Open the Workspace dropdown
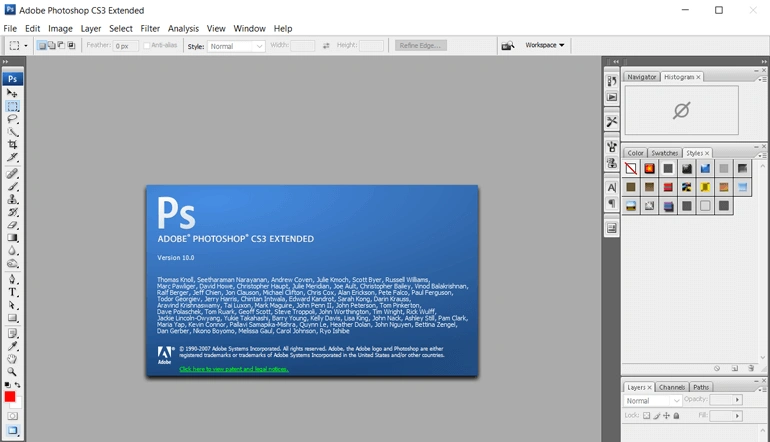Screen dimensions: 770x442 pyautogui.click(x=545, y=45)
